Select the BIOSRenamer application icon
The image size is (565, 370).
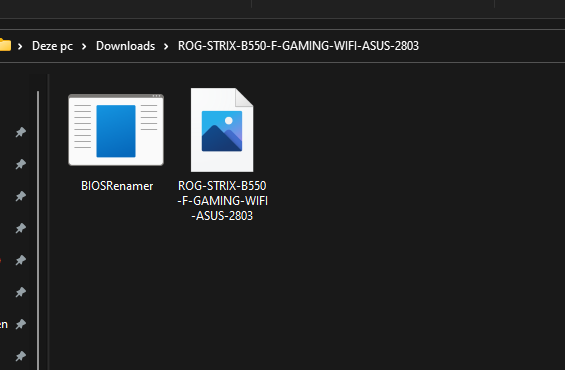click(x=116, y=130)
